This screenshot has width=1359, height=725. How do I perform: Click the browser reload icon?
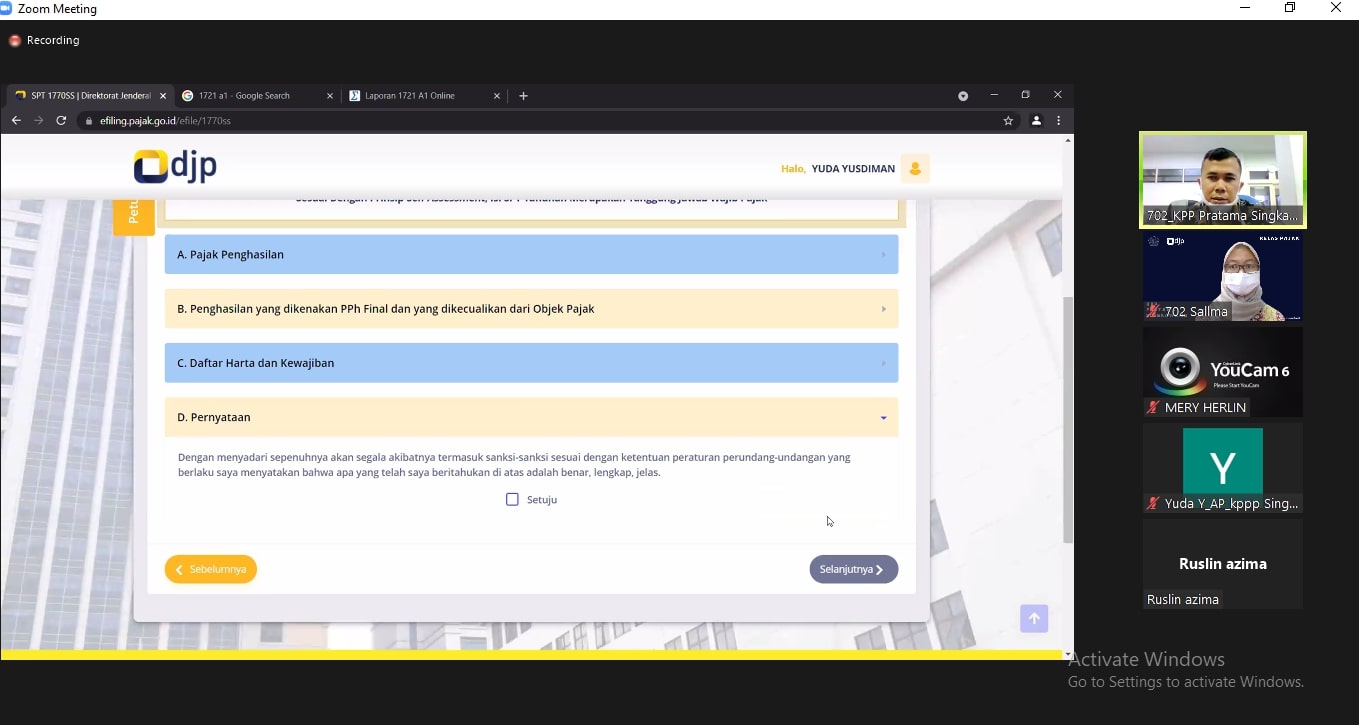(x=61, y=121)
